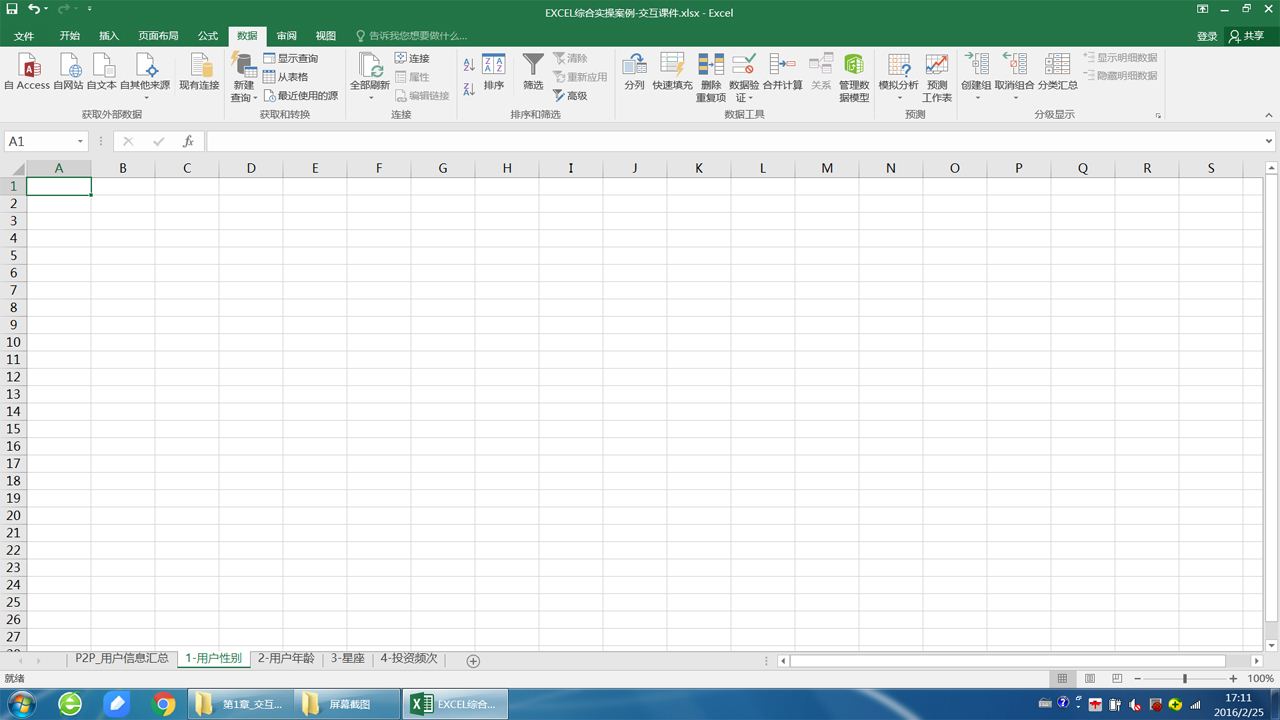Click the 分列 text-to-columns icon

click(634, 72)
